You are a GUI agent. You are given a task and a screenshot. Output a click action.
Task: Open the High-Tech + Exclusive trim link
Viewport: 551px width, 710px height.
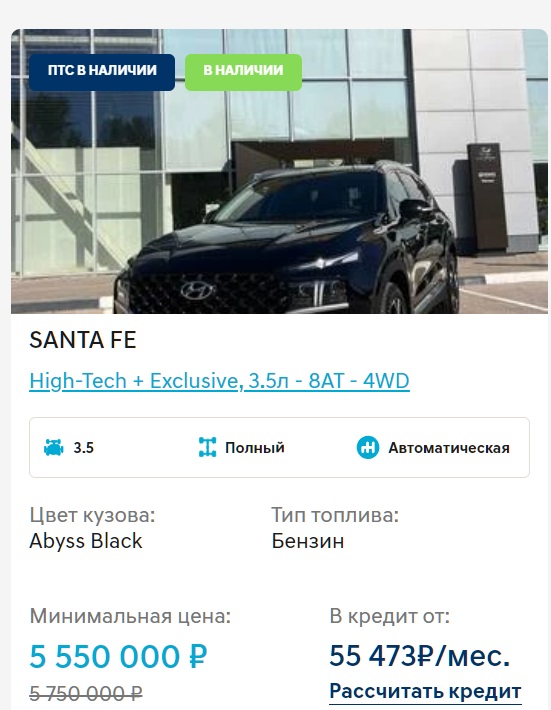(x=219, y=381)
